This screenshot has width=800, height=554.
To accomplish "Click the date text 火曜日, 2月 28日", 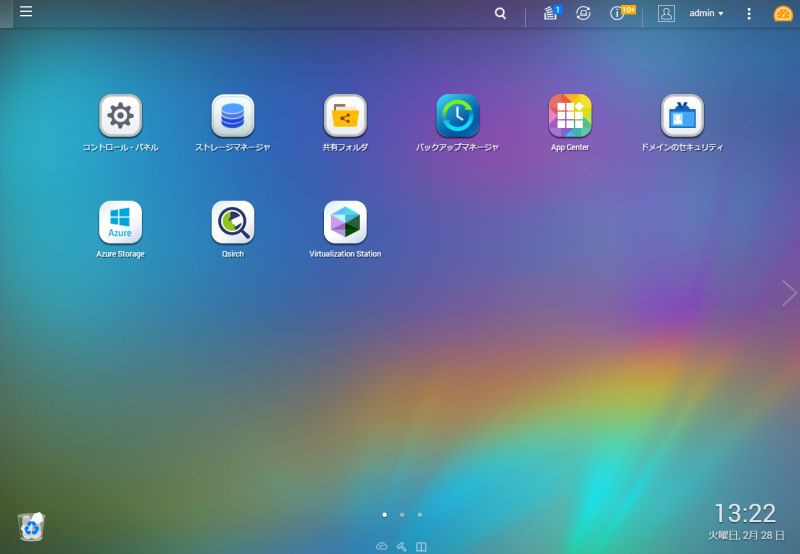I will click(746, 535).
